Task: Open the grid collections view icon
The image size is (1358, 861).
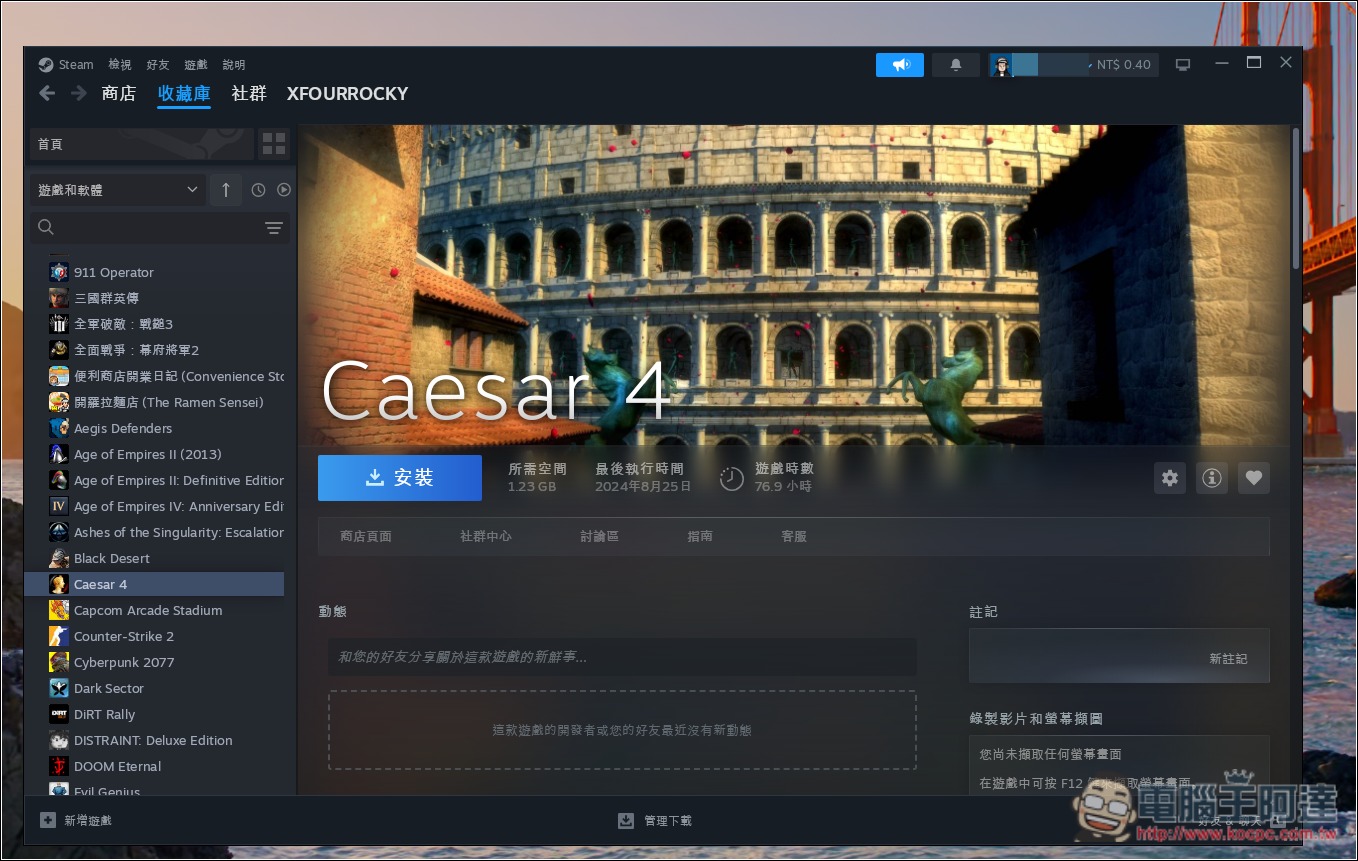Action: [274, 144]
